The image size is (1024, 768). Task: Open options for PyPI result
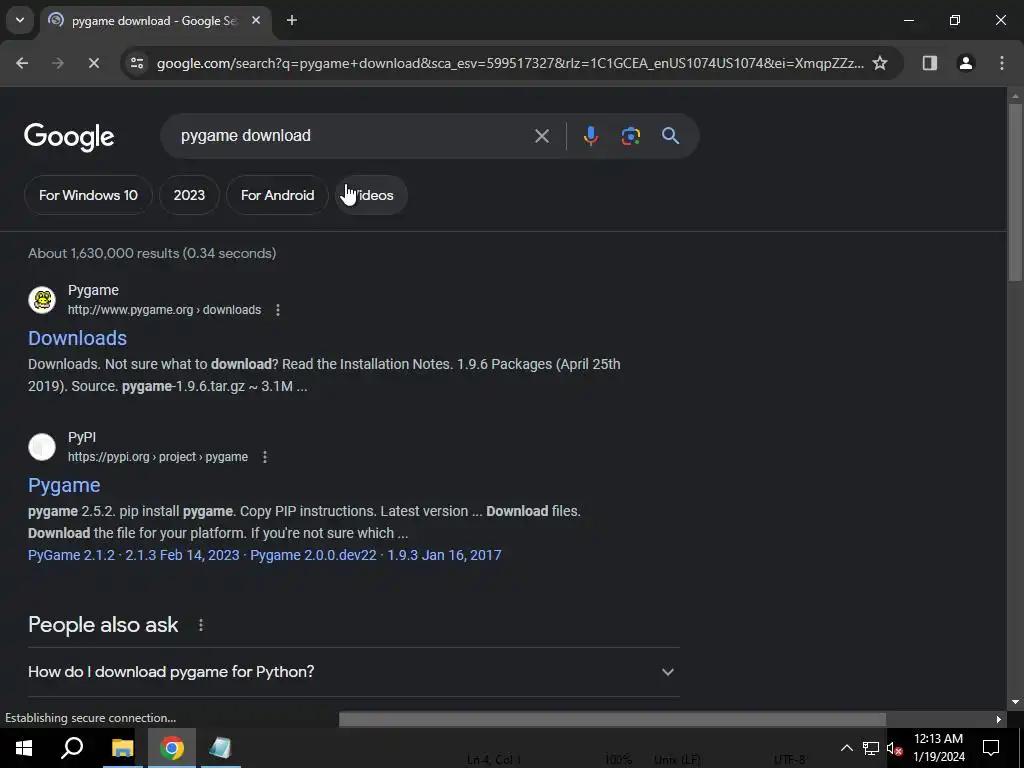point(264,457)
